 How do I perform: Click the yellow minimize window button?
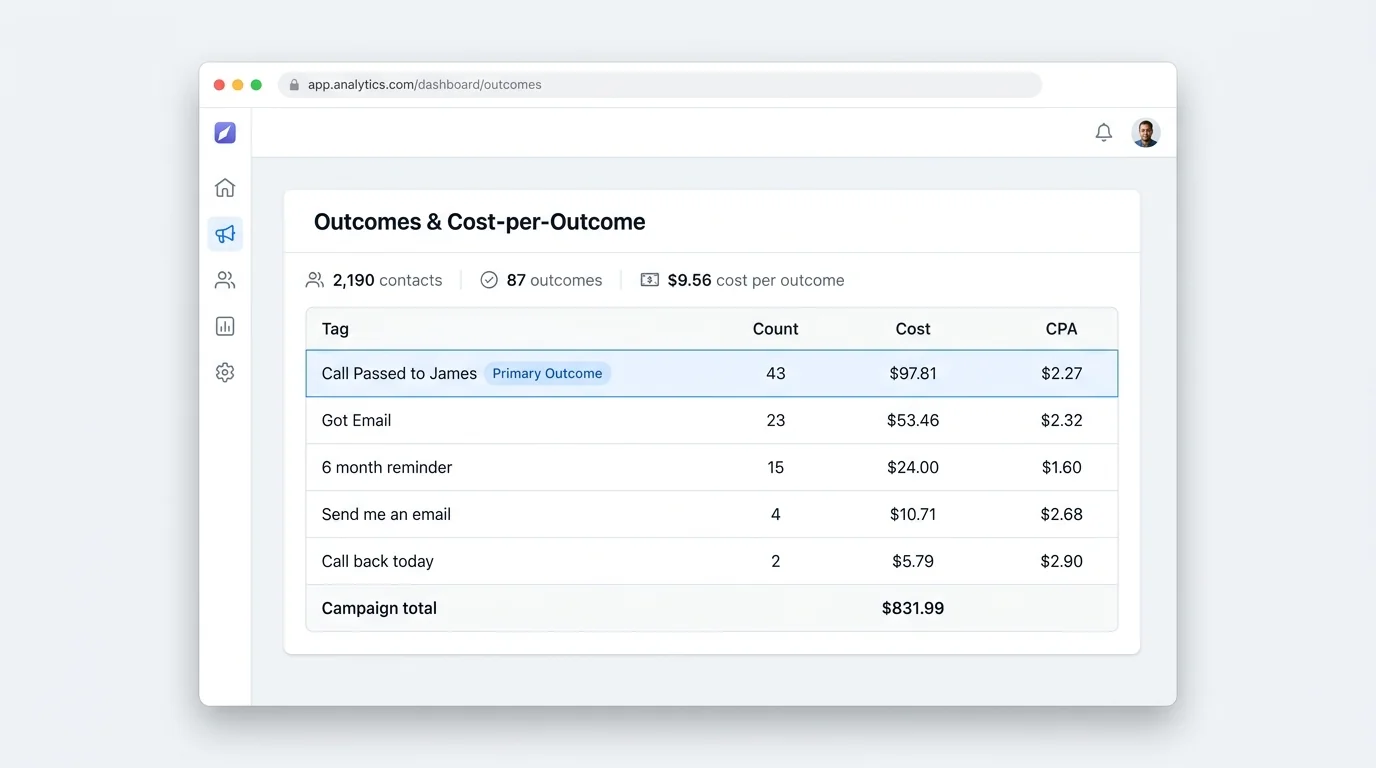(x=238, y=85)
